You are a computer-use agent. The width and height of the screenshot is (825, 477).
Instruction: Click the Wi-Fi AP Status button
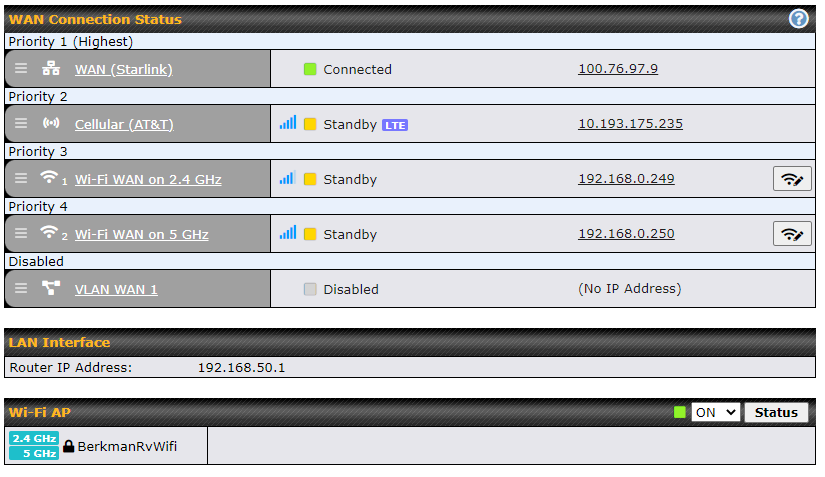pyautogui.click(x=776, y=412)
